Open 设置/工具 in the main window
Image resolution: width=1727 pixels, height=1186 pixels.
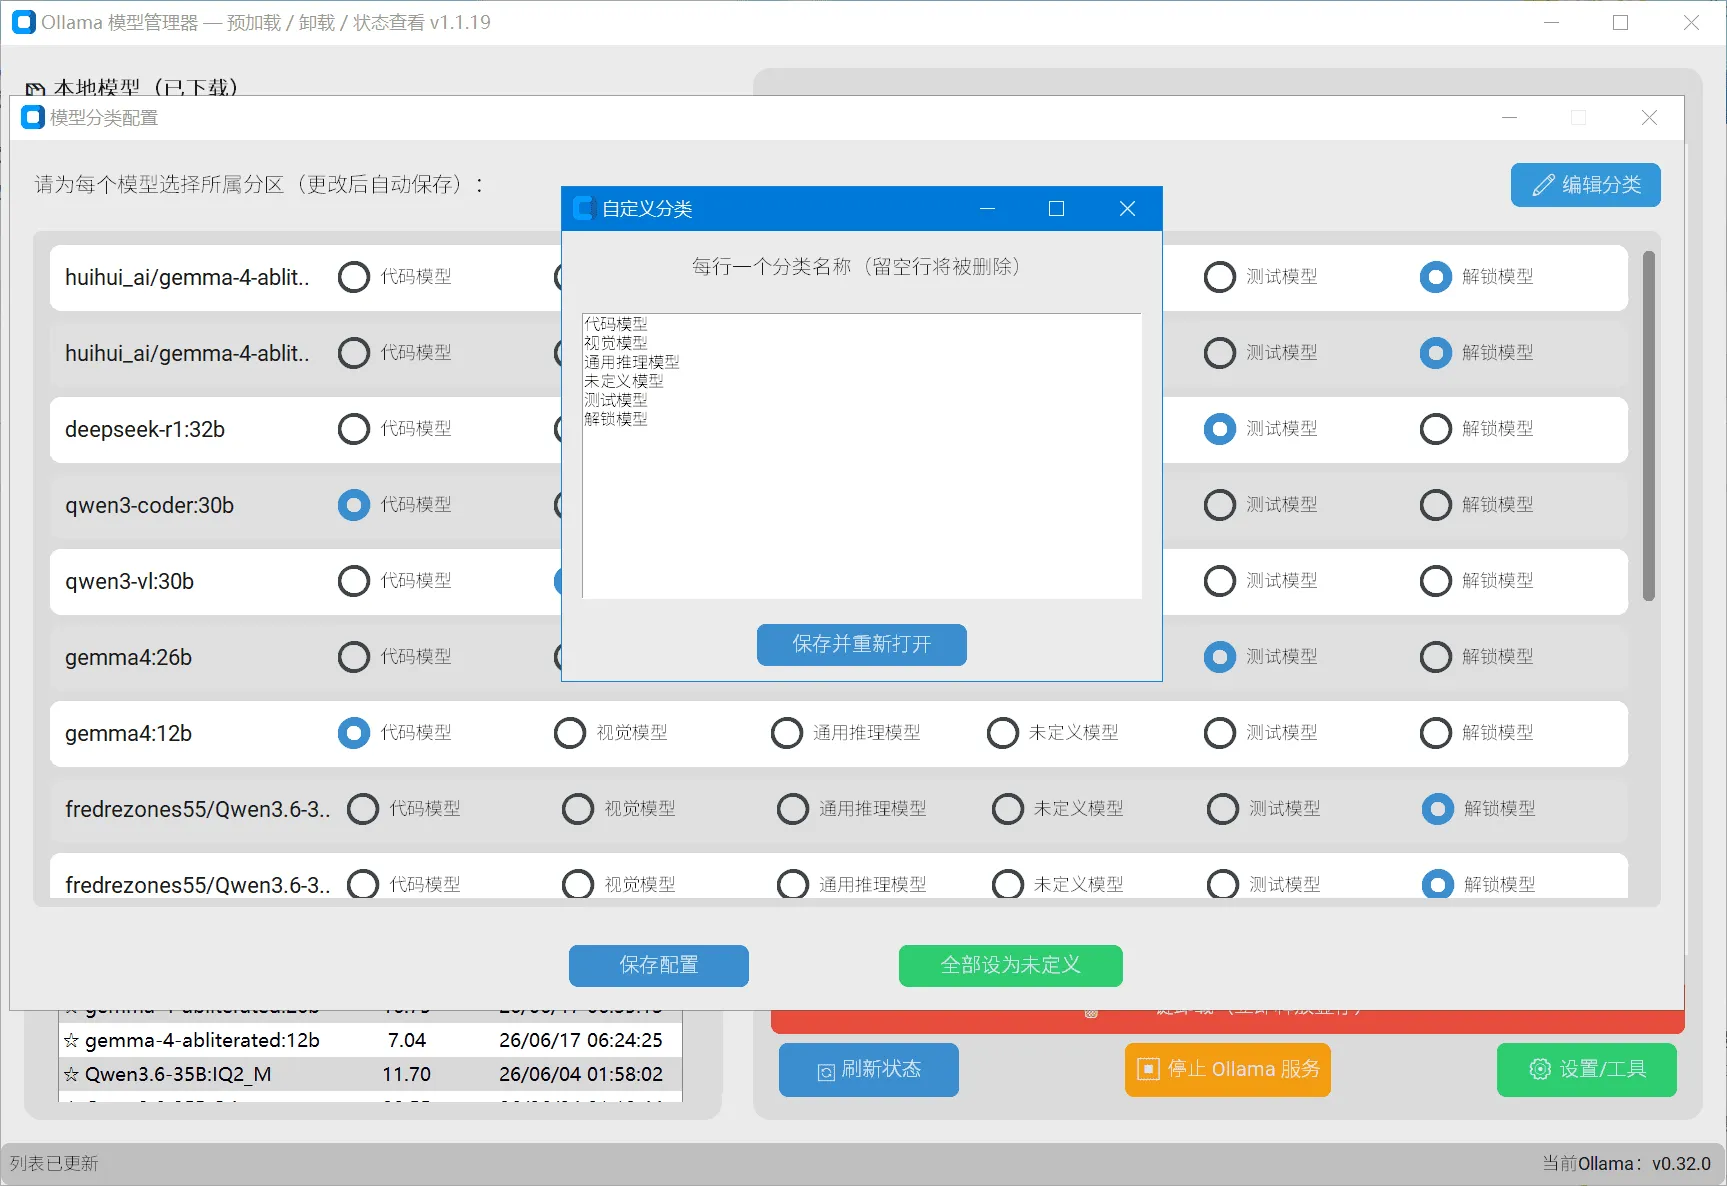(1586, 1069)
